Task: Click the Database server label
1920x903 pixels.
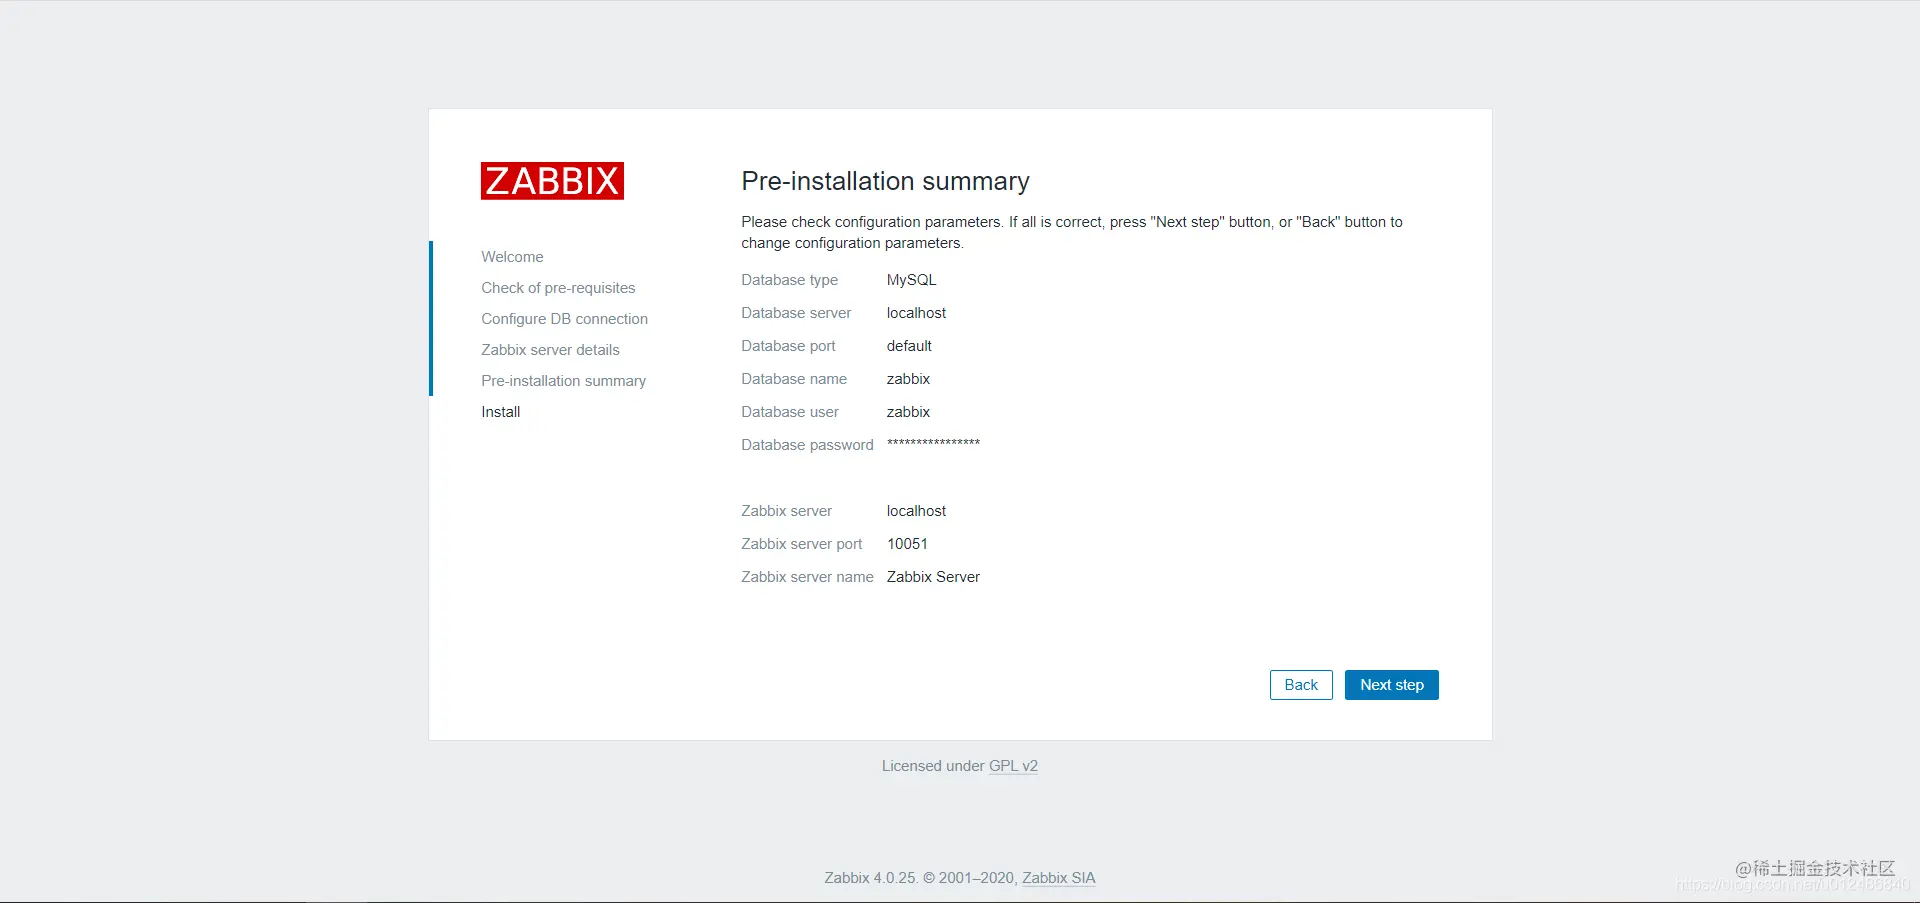Action: (796, 313)
